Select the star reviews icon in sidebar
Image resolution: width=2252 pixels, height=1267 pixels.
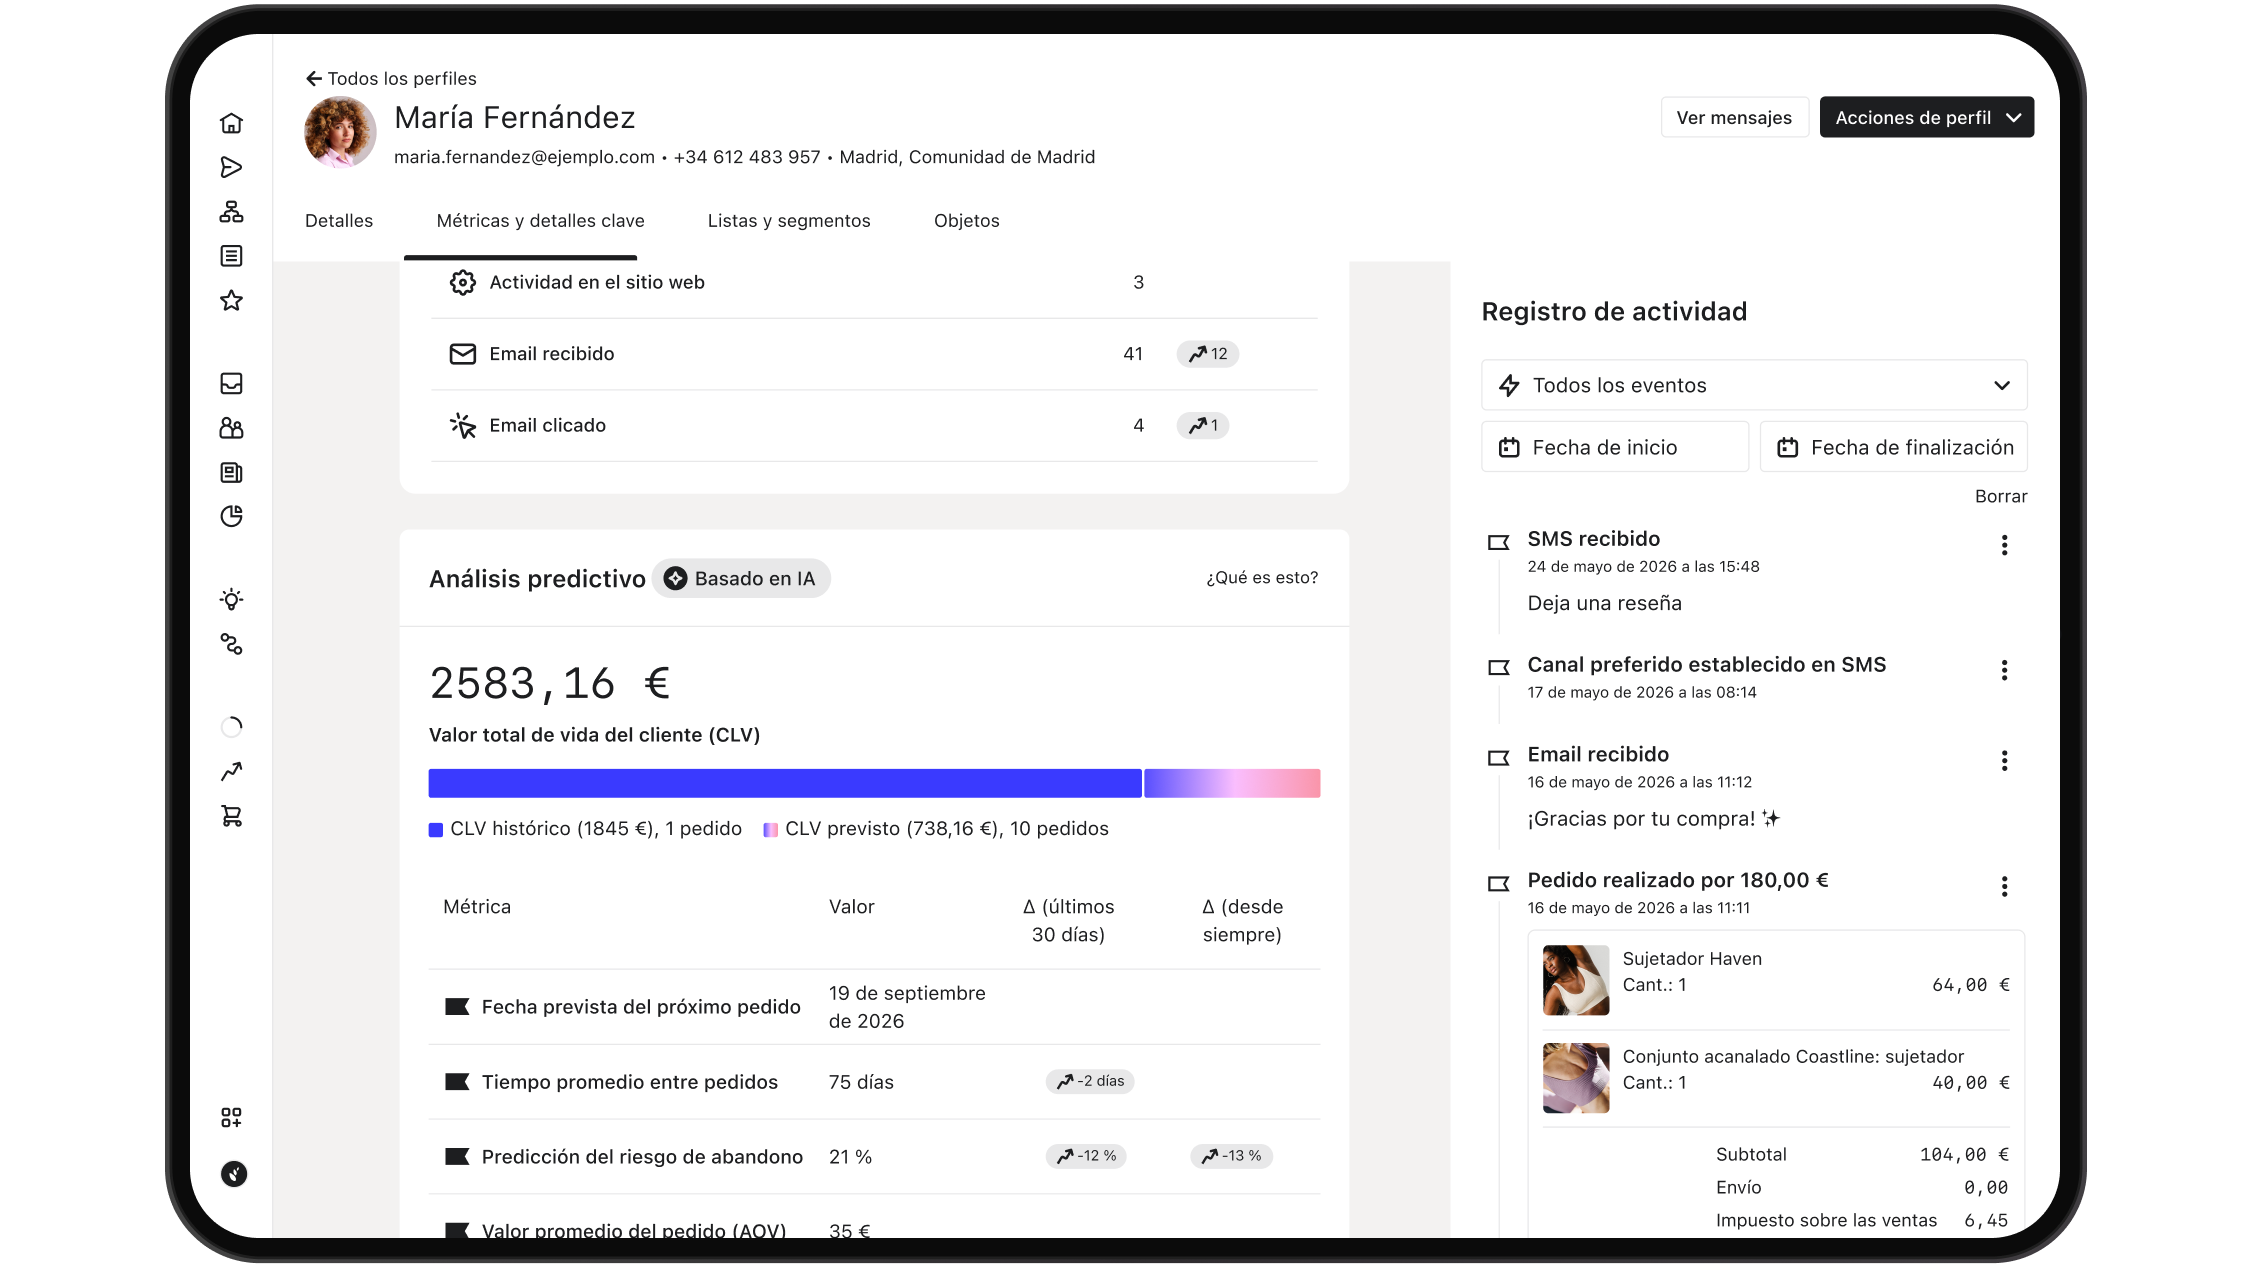pos(231,300)
